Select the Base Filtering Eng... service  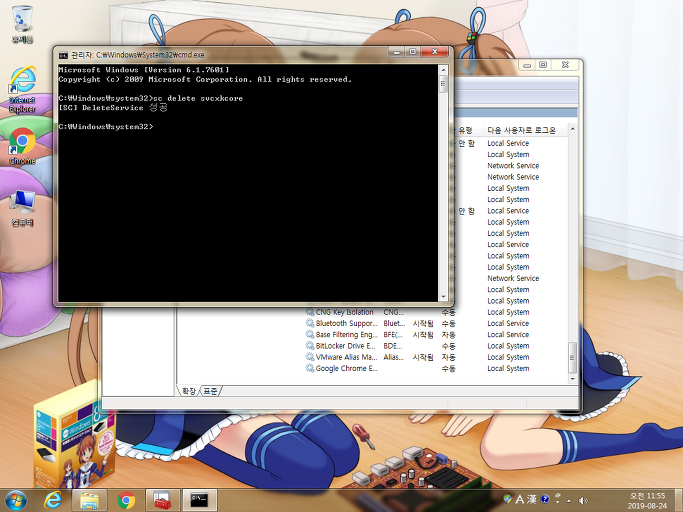[346, 335]
